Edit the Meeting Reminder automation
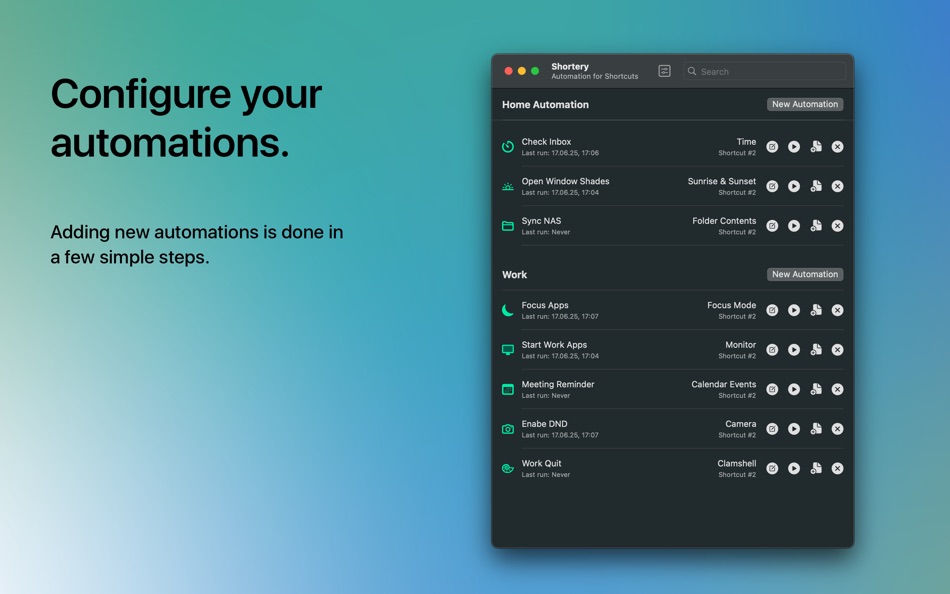 click(x=772, y=389)
